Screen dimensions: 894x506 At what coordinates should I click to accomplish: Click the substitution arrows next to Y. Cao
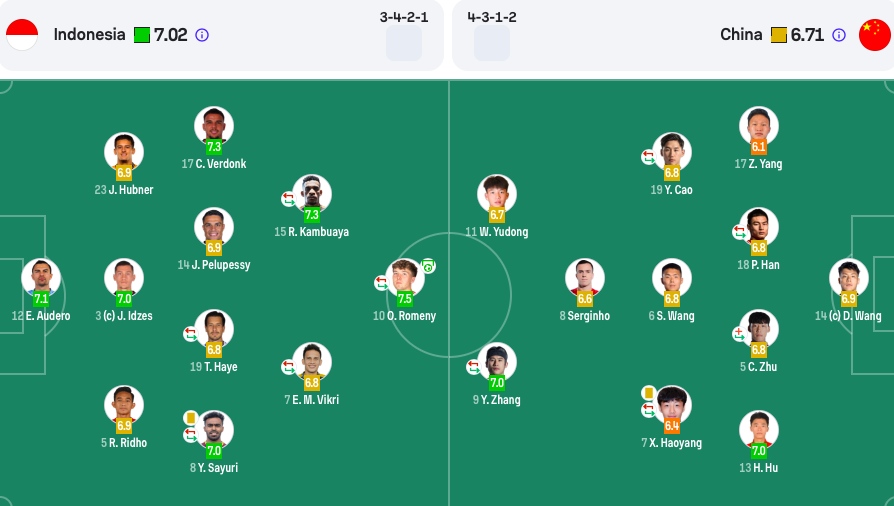point(648,157)
